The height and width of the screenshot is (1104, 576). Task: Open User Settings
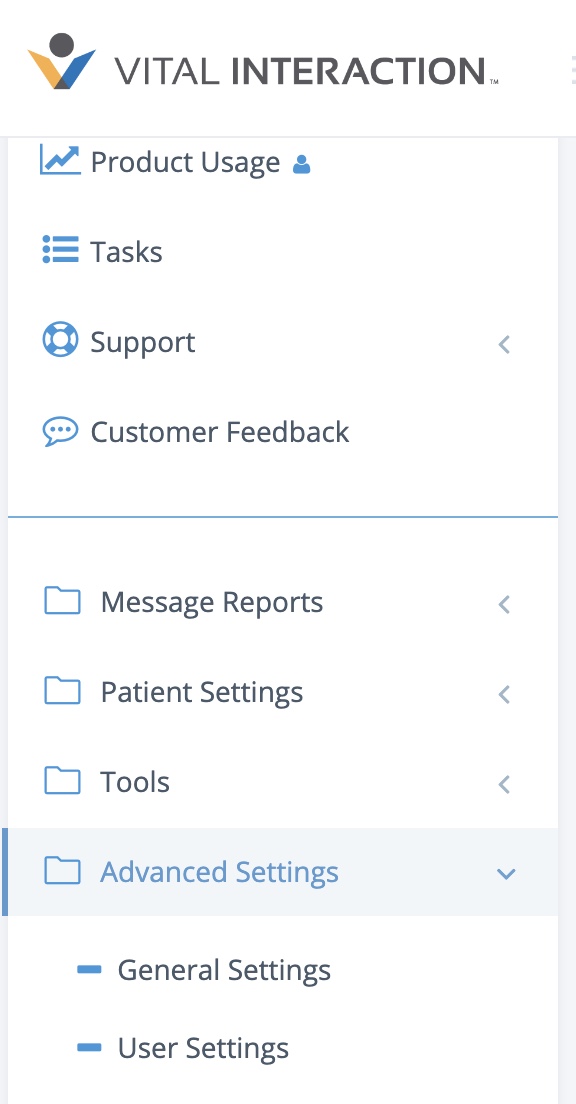pos(203,1048)
